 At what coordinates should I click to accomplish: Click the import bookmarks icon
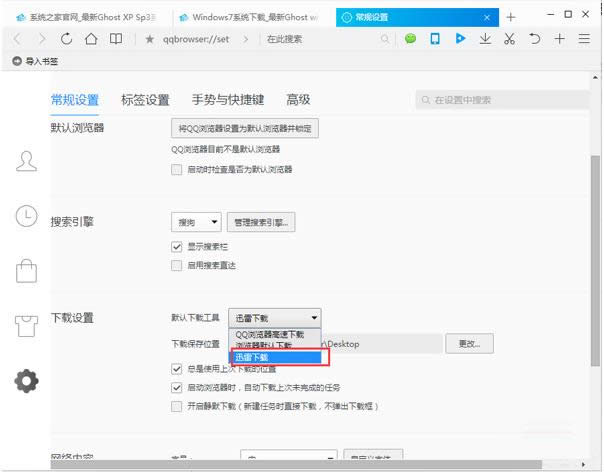(x=17, y=61)
